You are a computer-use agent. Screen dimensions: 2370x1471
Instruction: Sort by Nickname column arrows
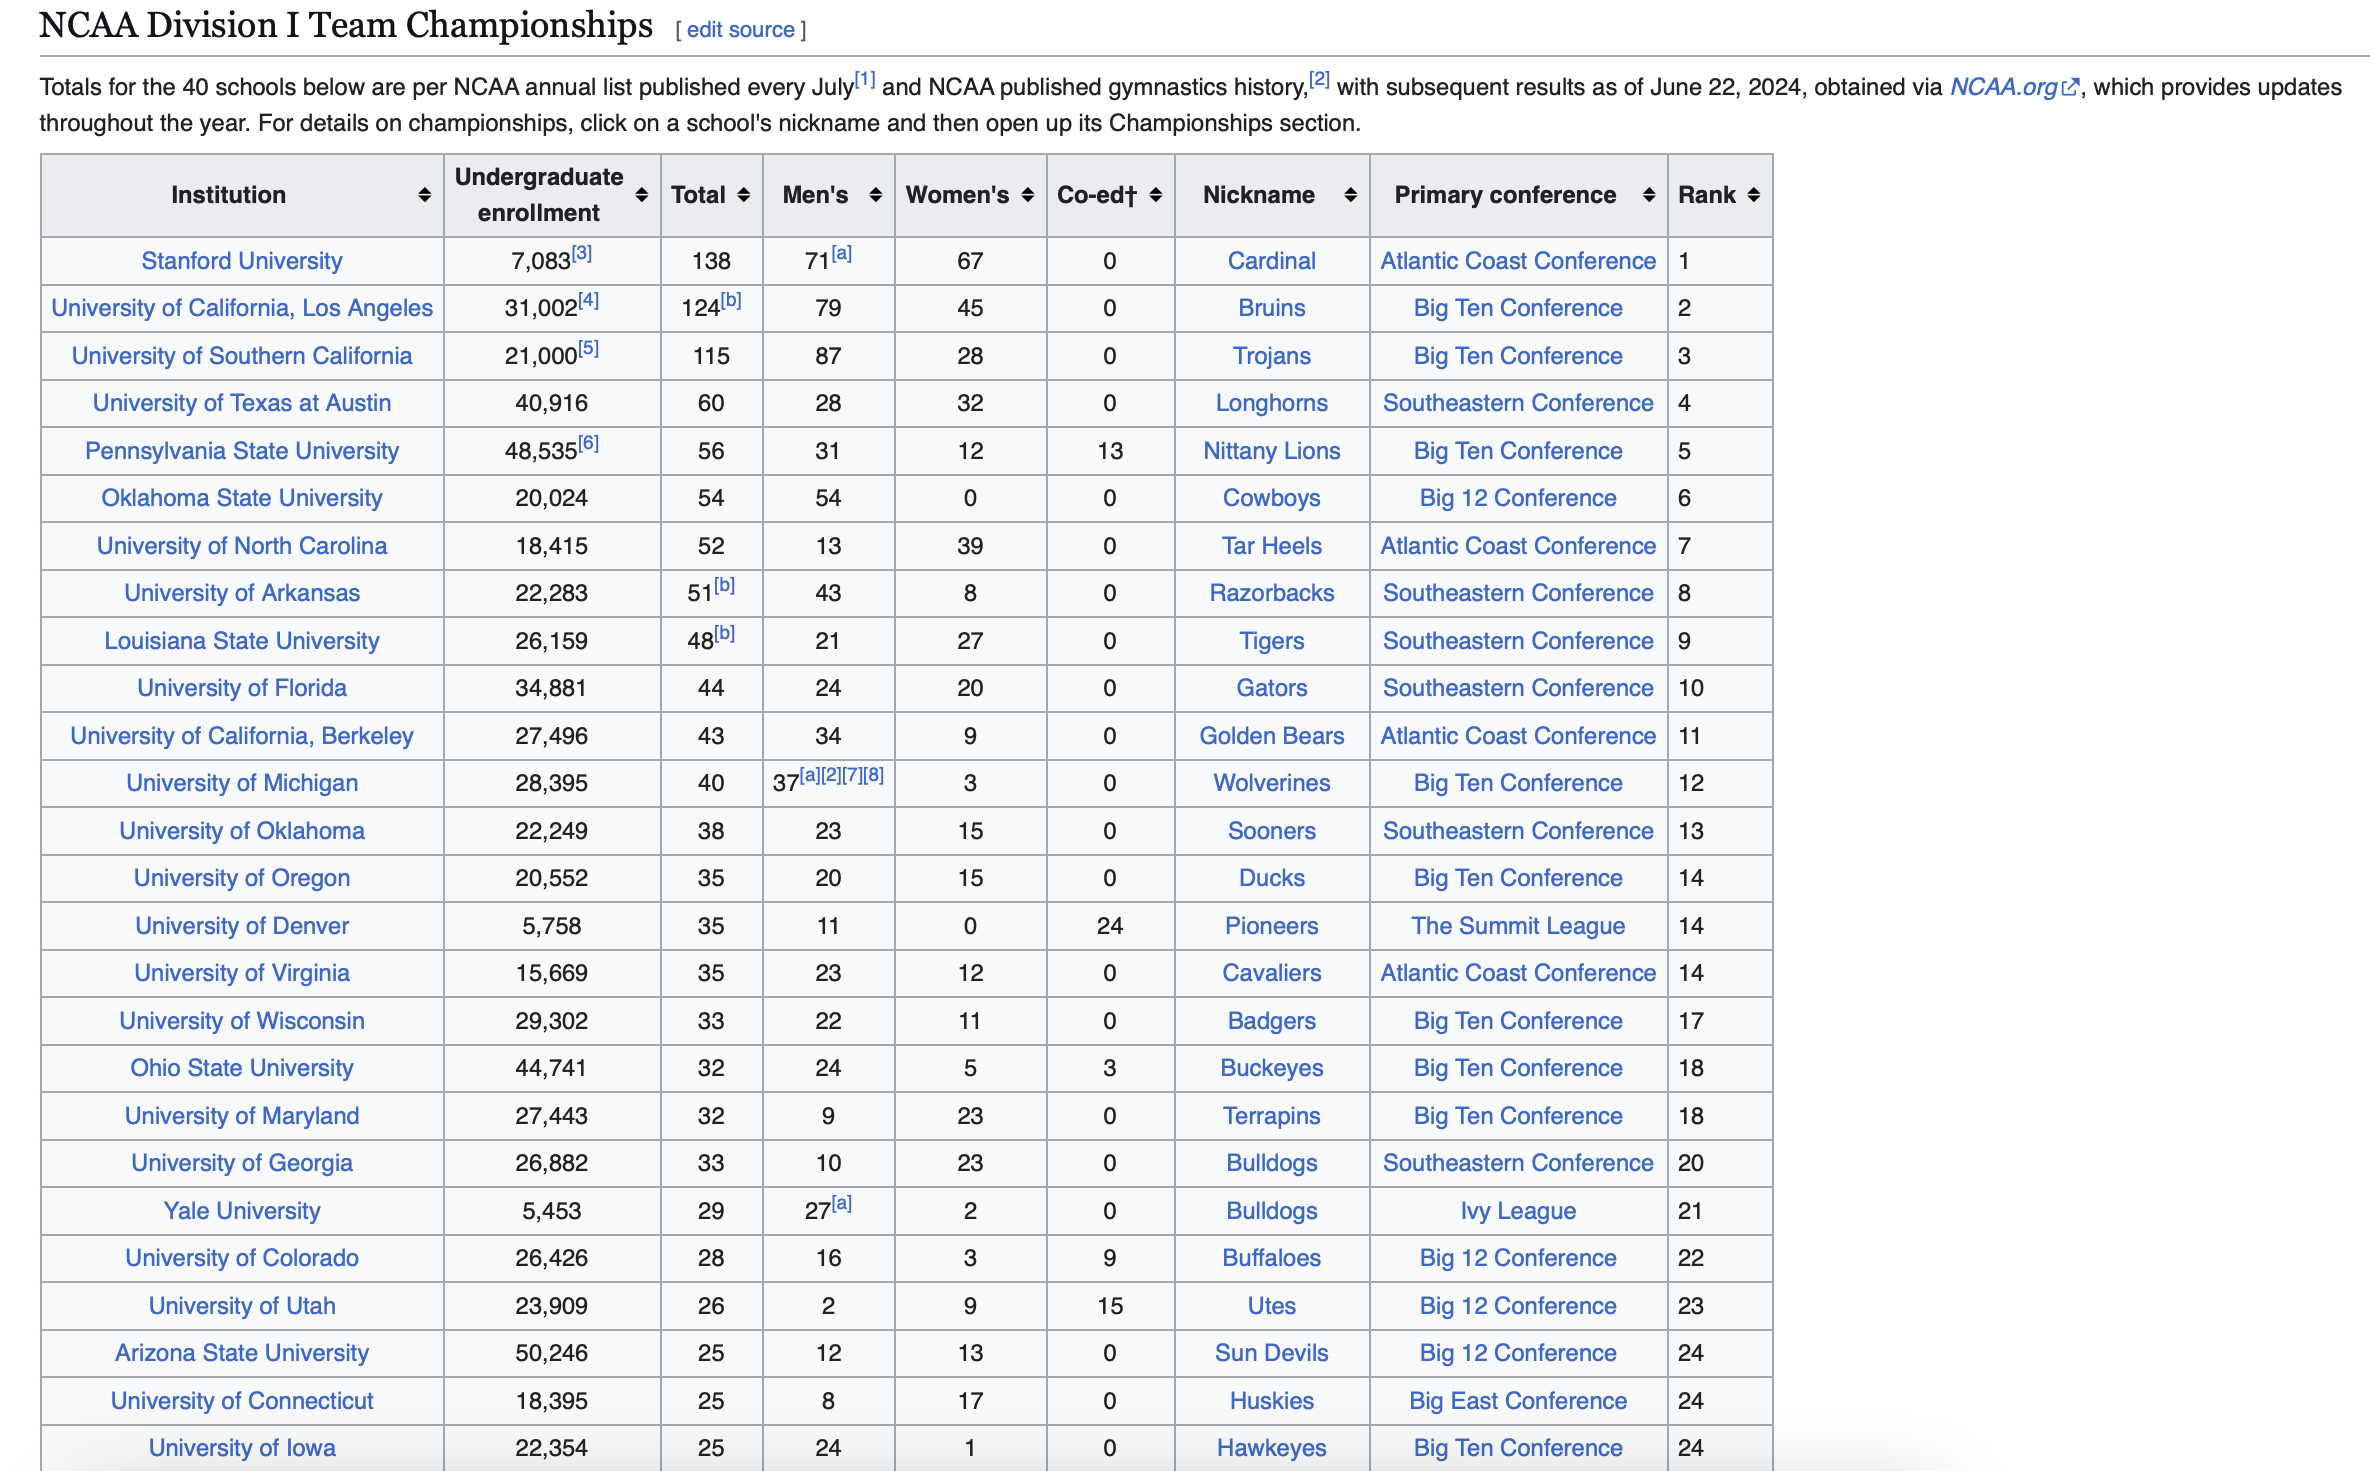(x=1350, y=195)
